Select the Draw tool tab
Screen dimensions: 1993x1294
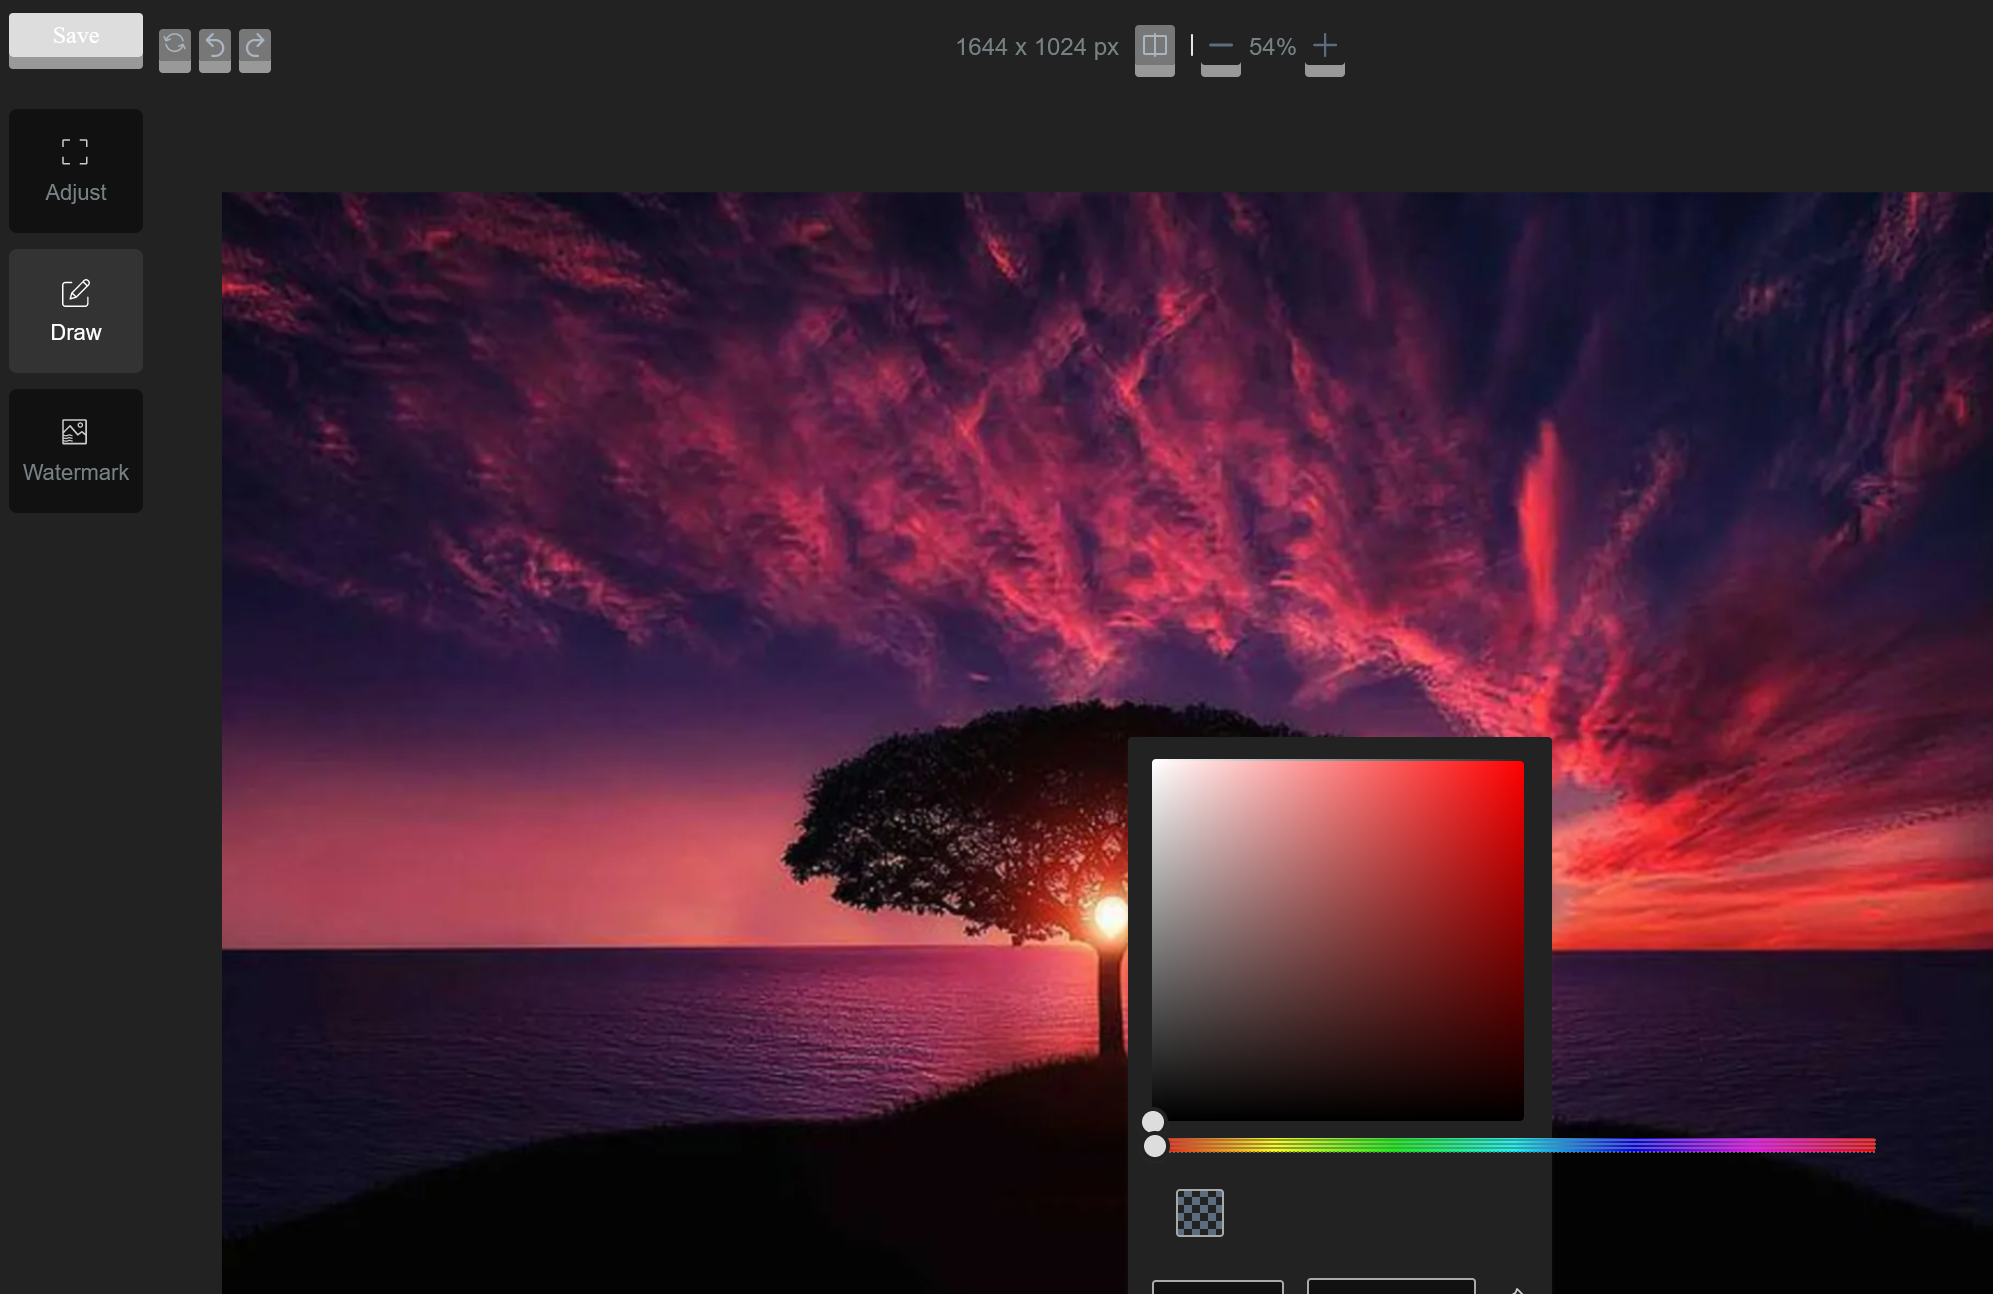pos(76,311)
